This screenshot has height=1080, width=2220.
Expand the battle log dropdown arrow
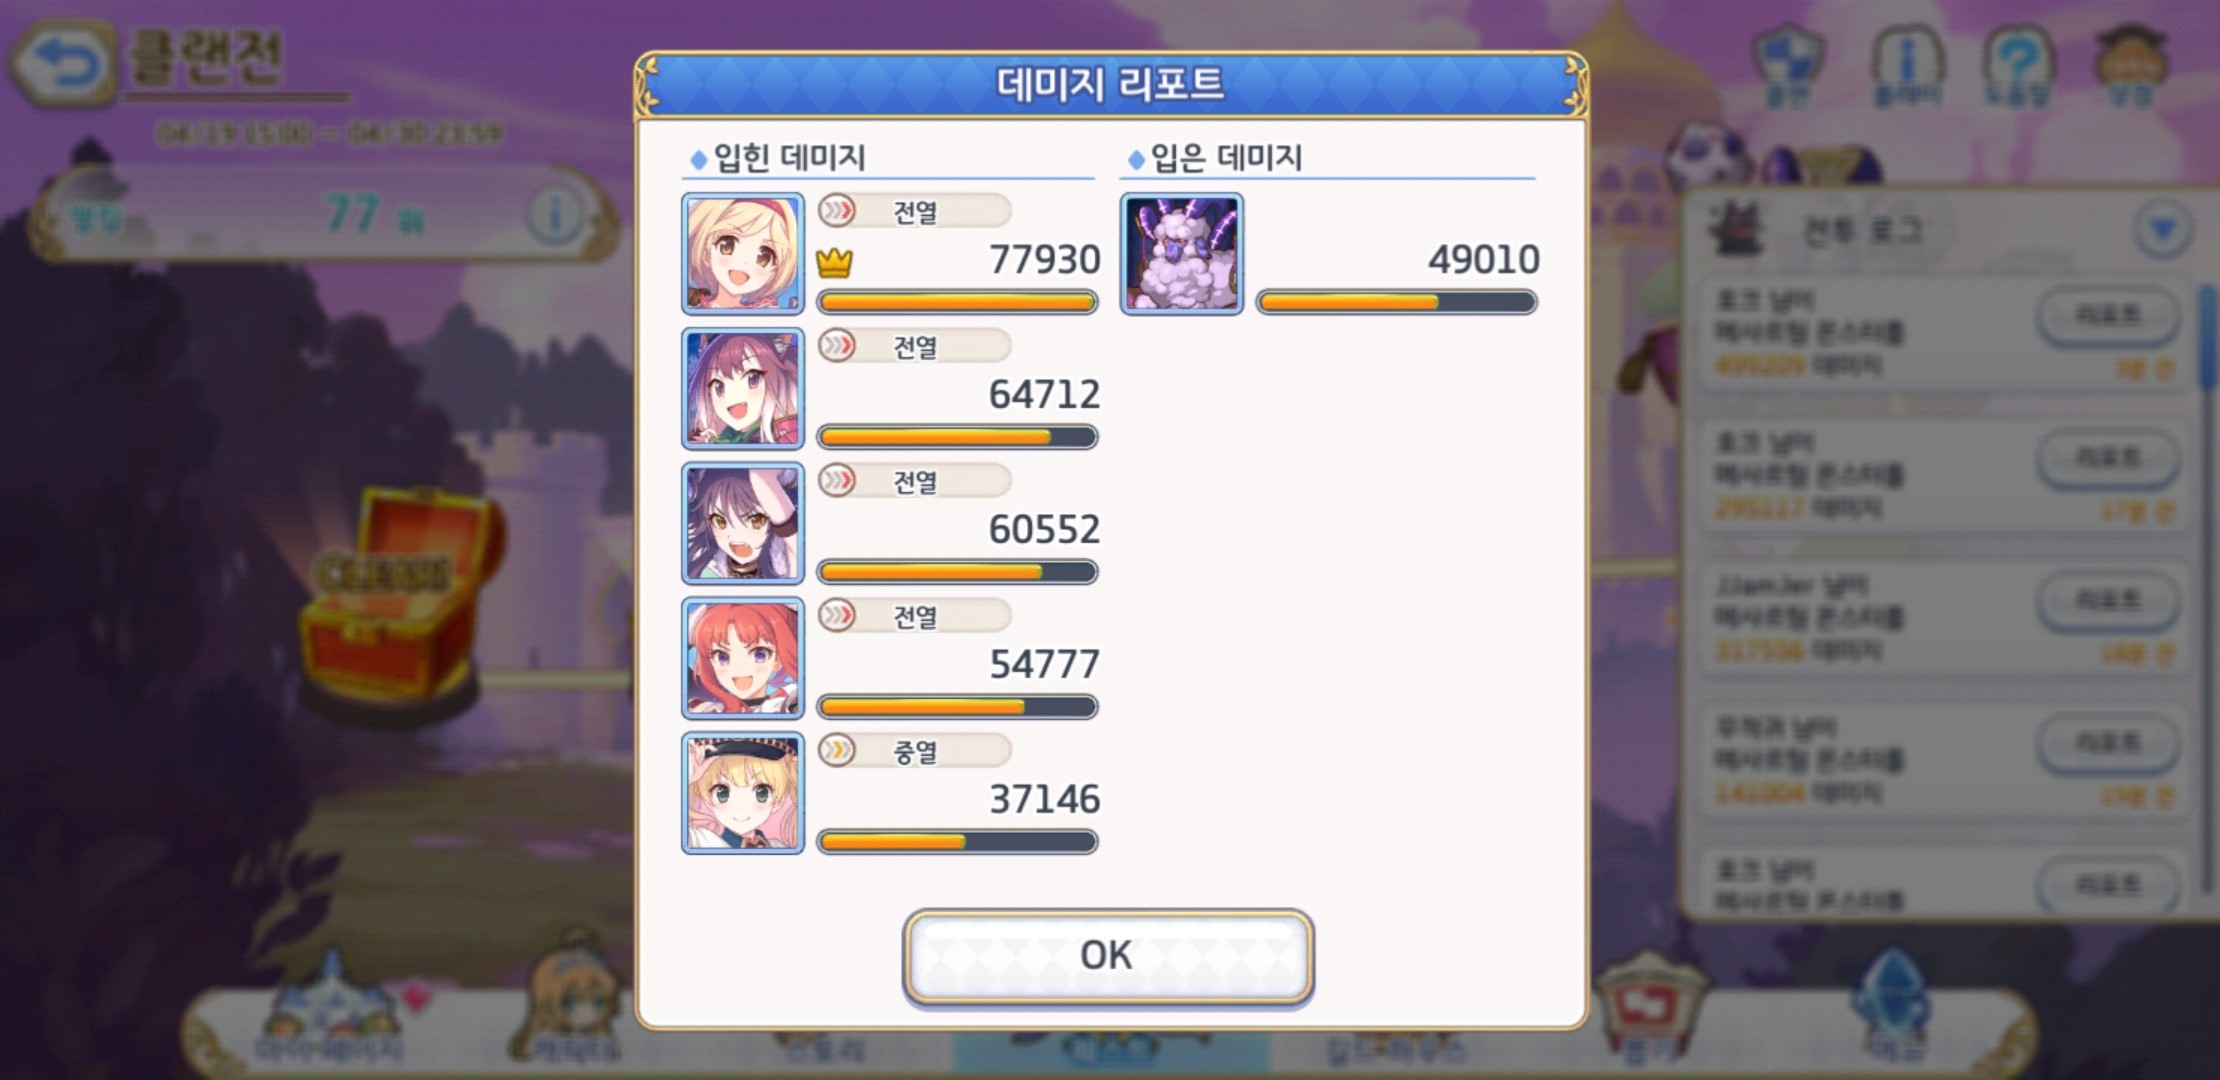tap(2162, 230)
